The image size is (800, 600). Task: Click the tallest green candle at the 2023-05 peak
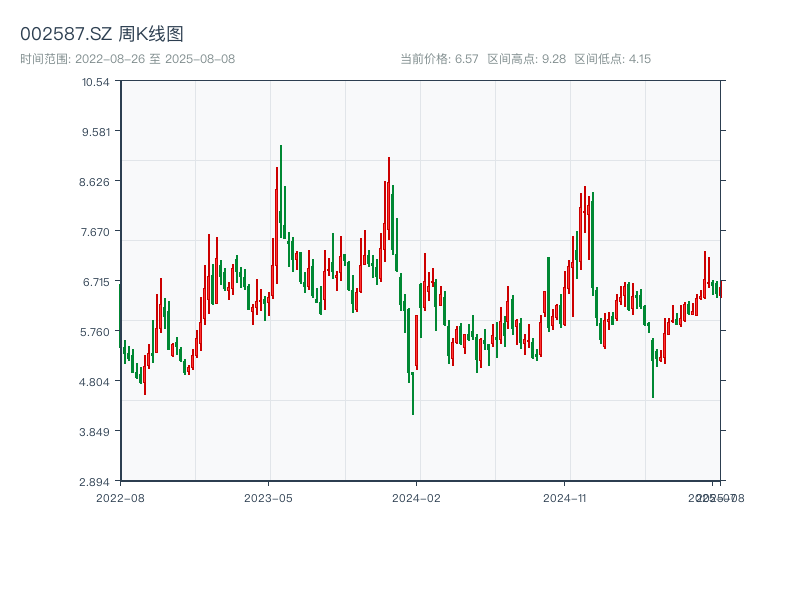(281, 191)
